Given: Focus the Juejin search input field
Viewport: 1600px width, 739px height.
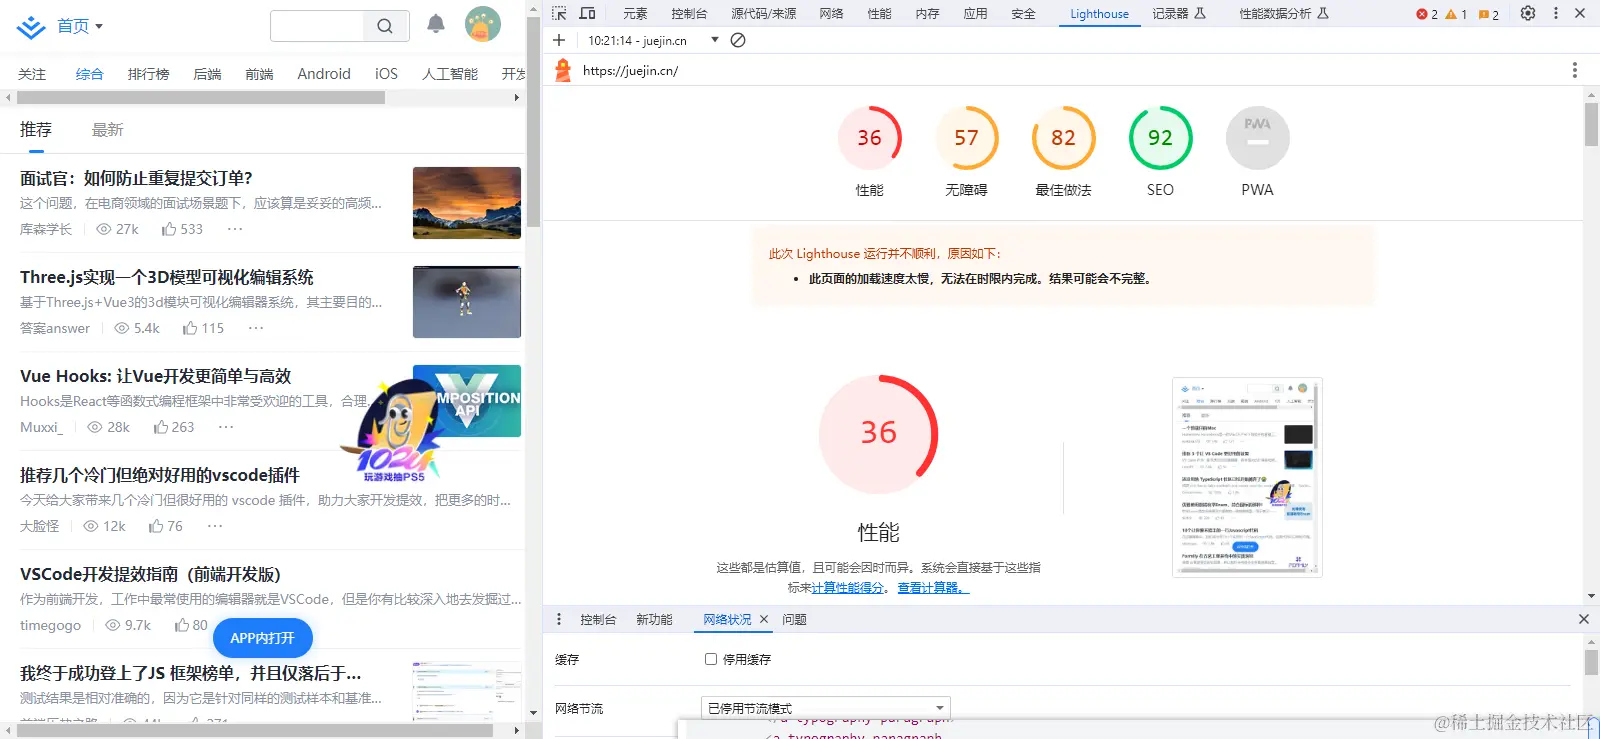Looking at the screenshot, I should (317, 26).
